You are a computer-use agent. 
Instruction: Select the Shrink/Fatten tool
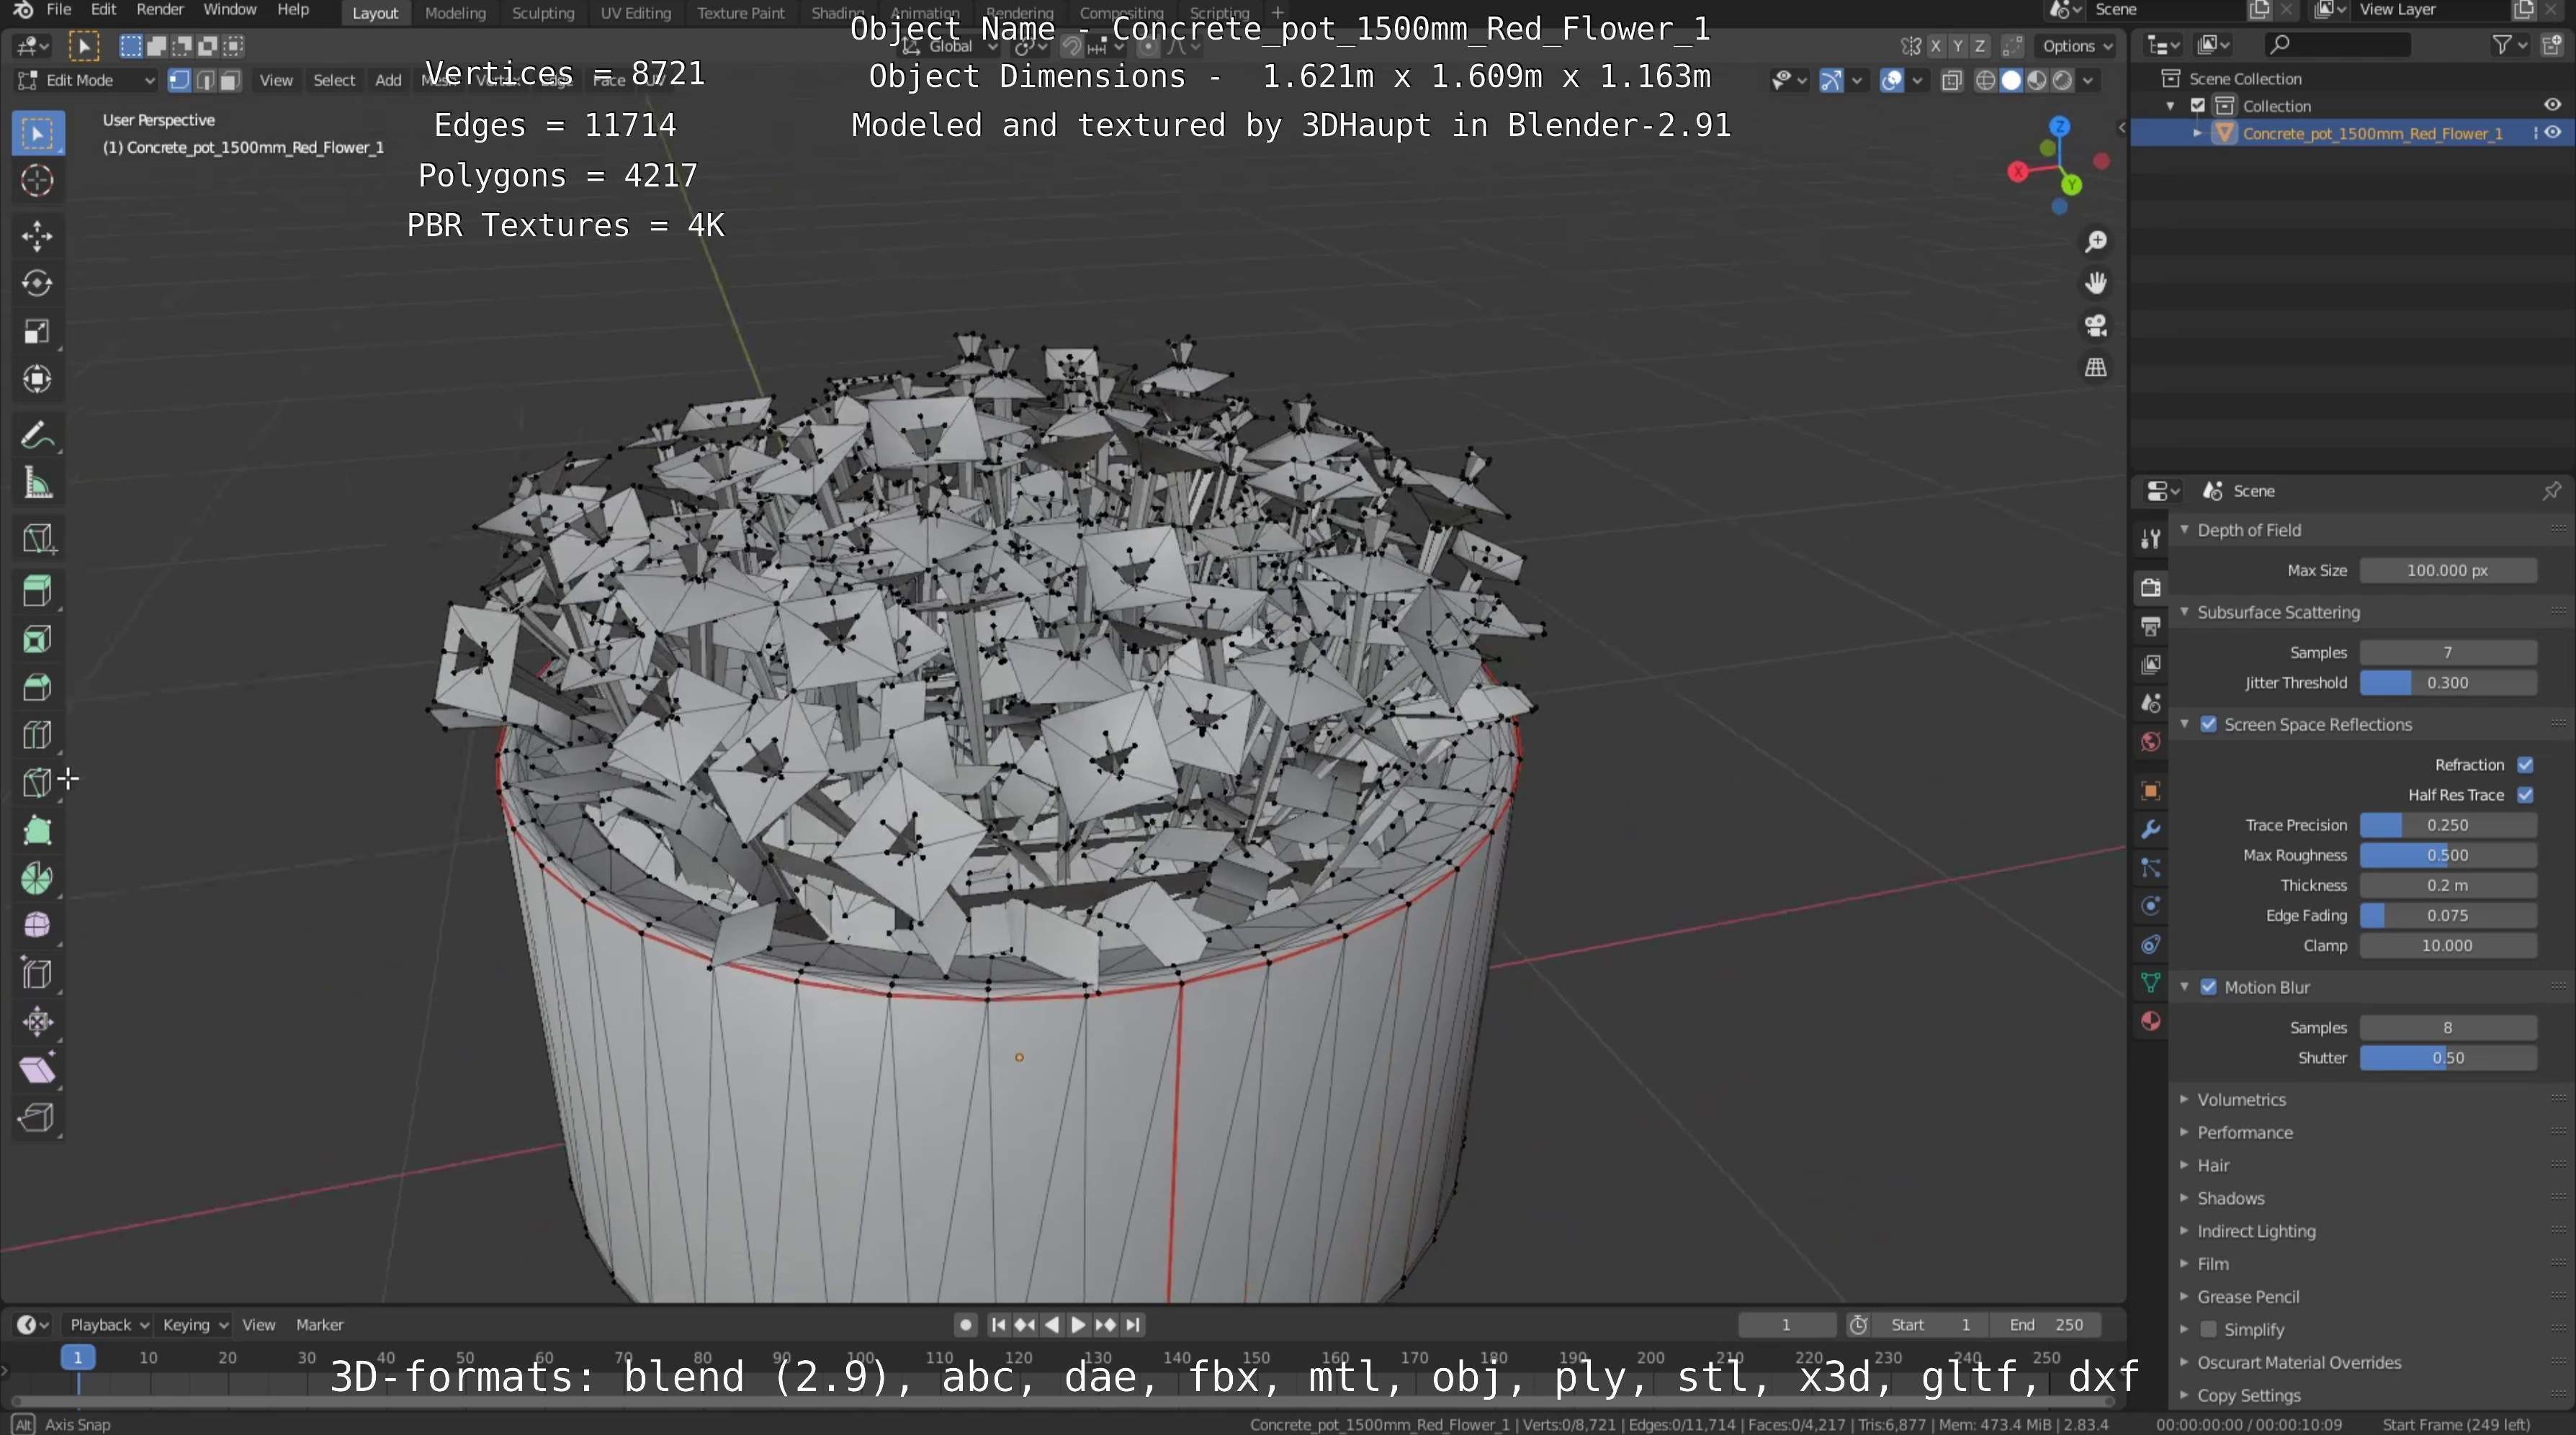click(x=37, y=1022)
